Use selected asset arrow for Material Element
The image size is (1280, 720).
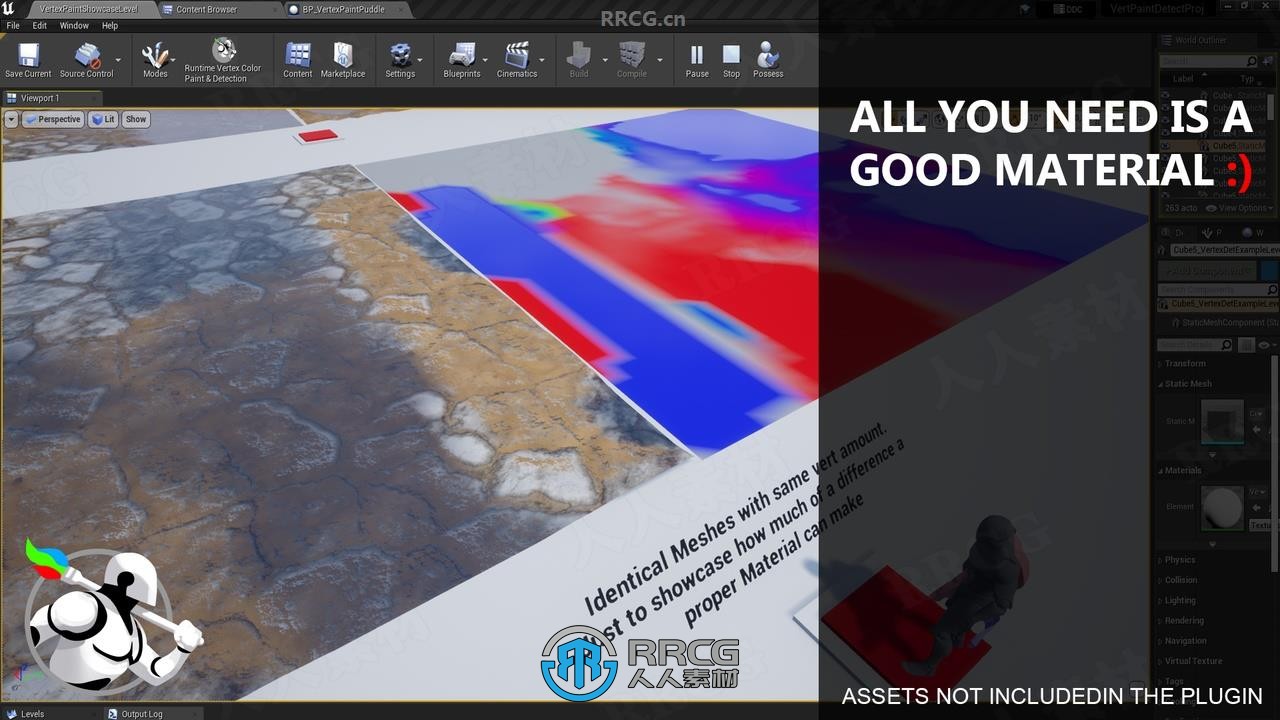click(1256, 508)
